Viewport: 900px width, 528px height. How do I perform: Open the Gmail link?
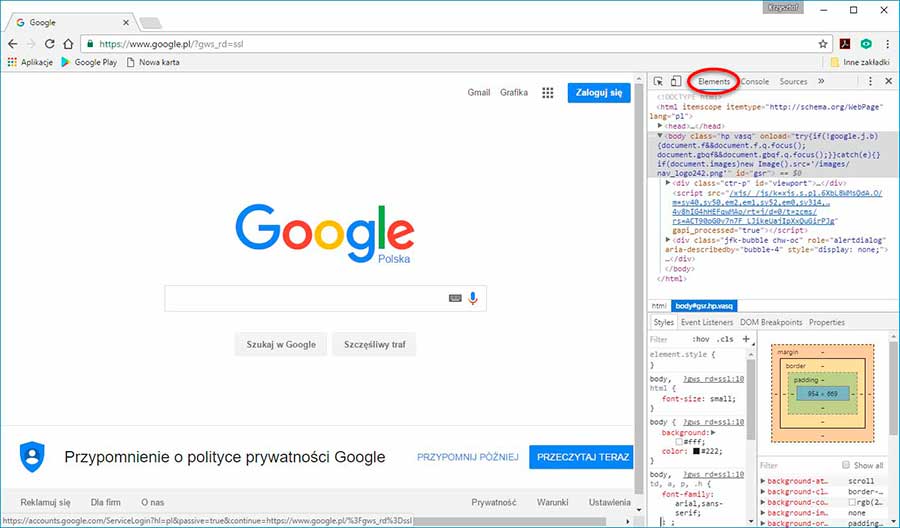pyautogui.click(x=479, y=92)
